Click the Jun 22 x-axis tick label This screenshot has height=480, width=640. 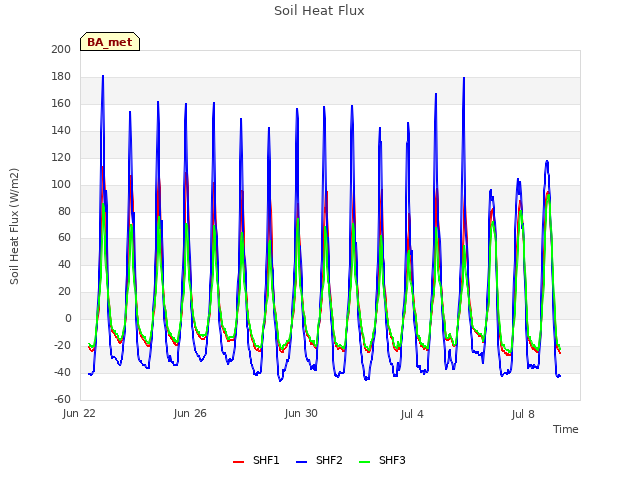79,413
